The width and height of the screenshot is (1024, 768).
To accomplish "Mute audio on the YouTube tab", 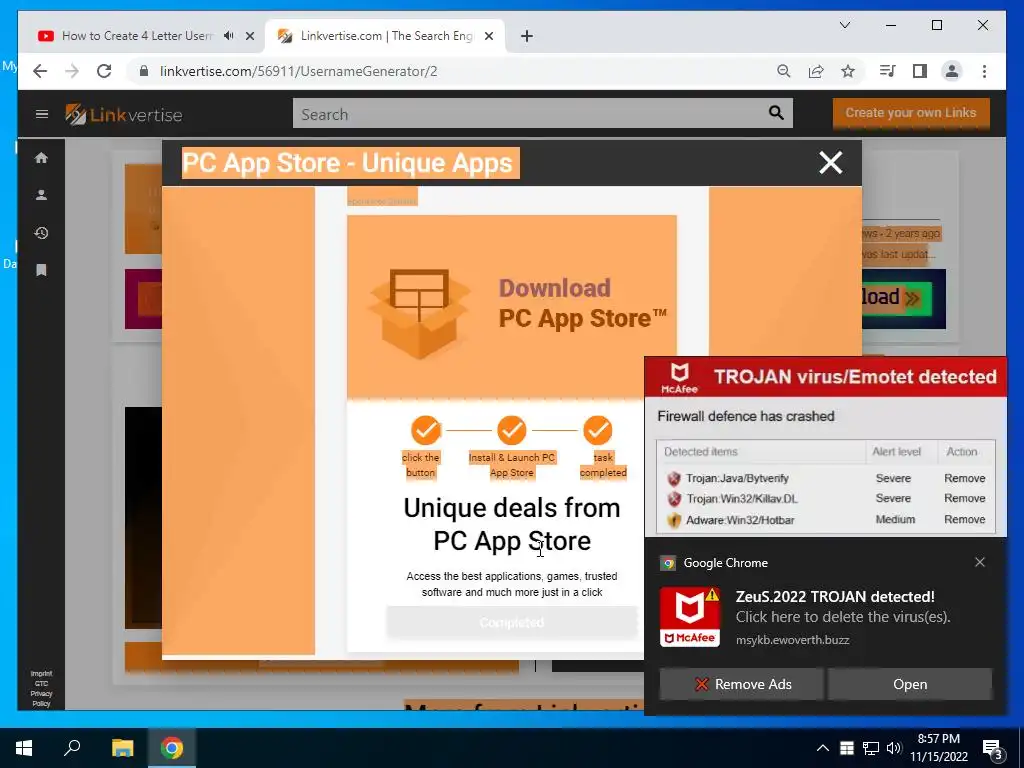I will (x=229, y=36).
